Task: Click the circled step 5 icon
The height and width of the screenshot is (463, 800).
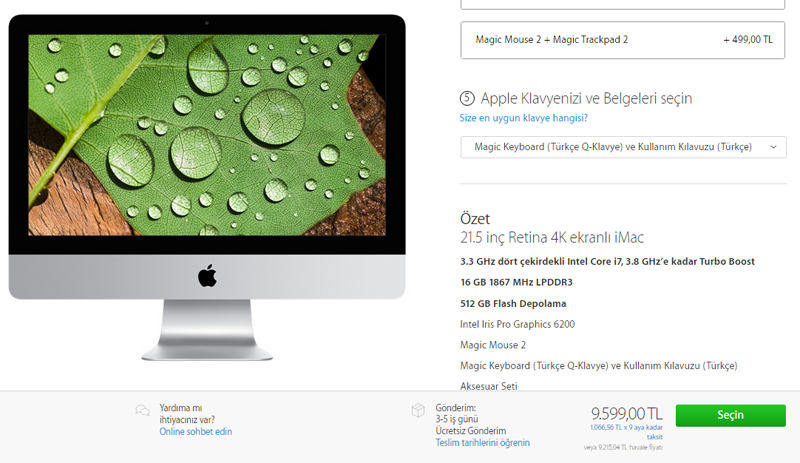Action: pos(467,98)
